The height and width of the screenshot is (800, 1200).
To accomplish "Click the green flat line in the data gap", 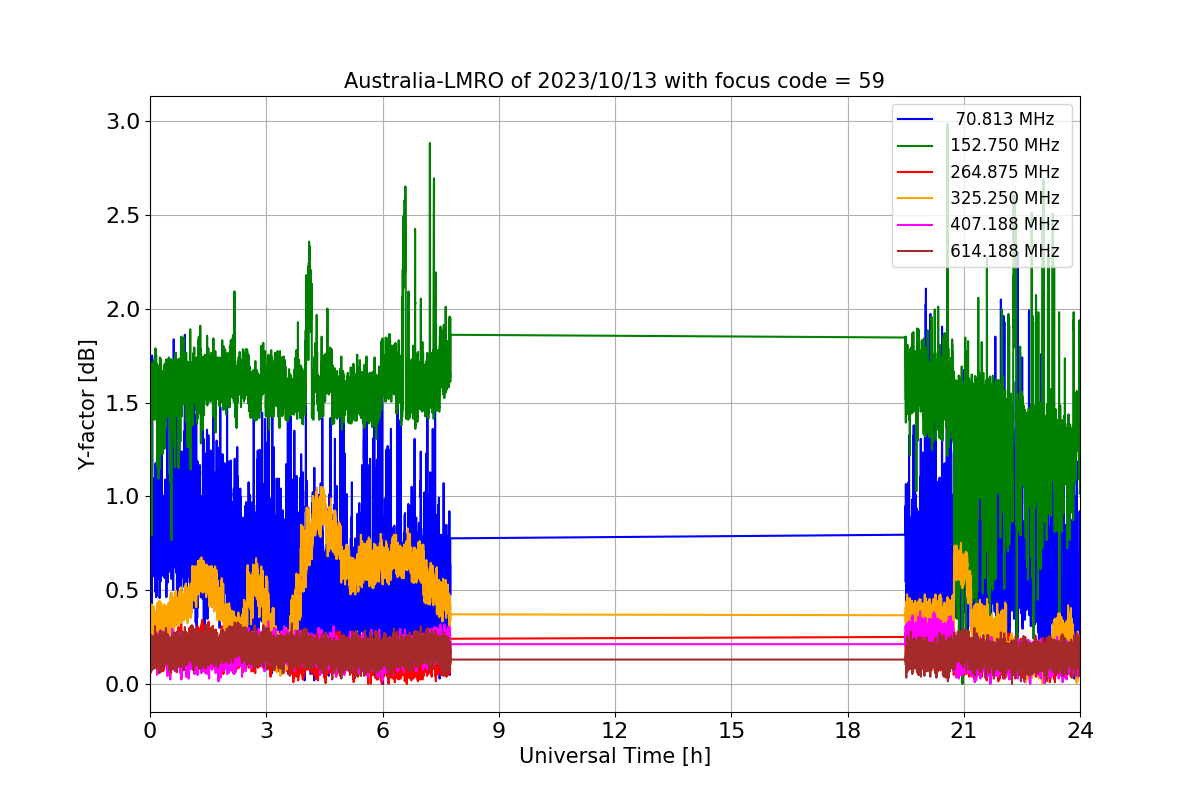I will [678, 336].
